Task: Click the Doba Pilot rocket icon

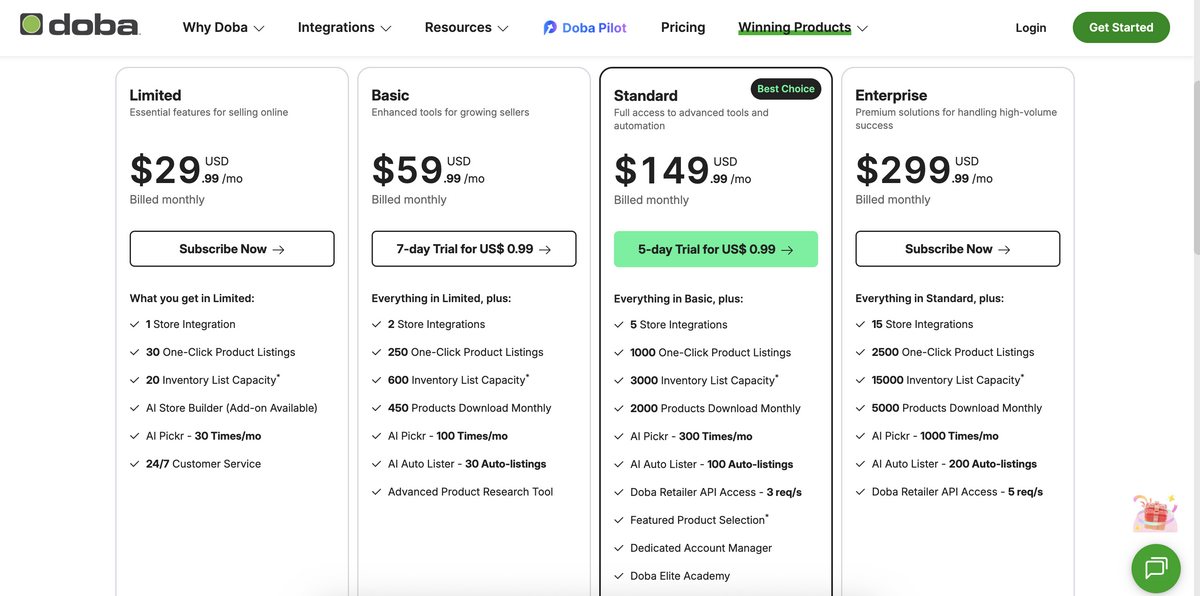Action: (550, 28)
